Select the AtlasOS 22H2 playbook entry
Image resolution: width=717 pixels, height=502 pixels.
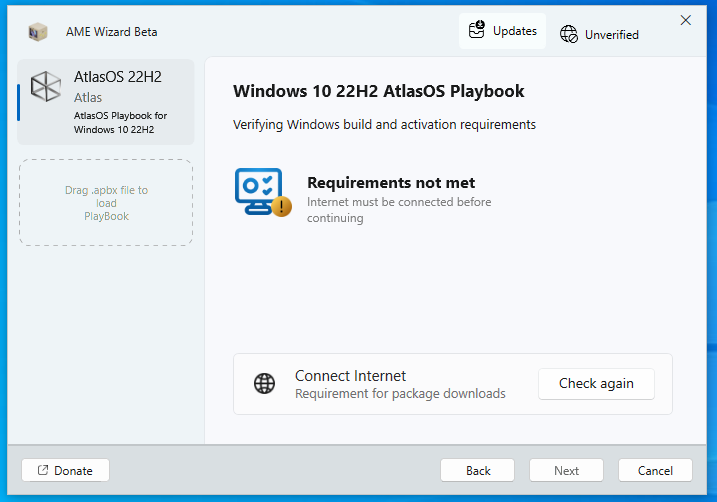[x=106, y=102]
